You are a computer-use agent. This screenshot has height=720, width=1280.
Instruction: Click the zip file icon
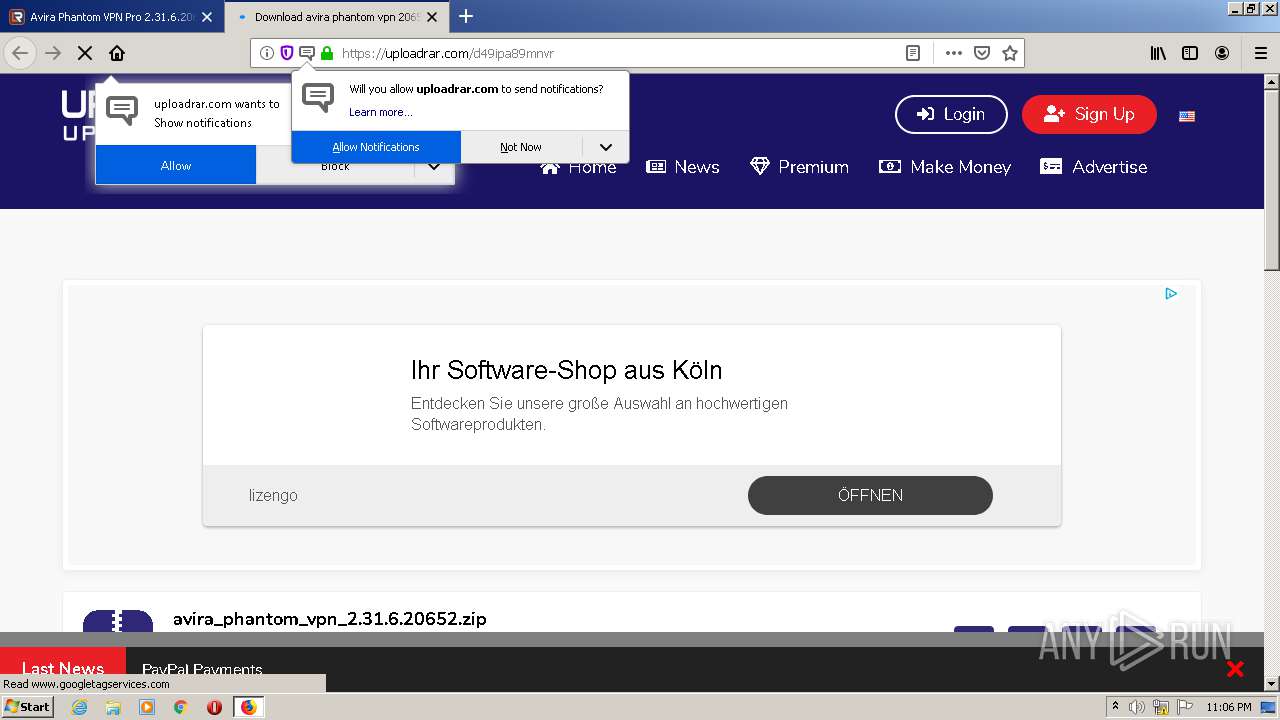click(118, 621)
